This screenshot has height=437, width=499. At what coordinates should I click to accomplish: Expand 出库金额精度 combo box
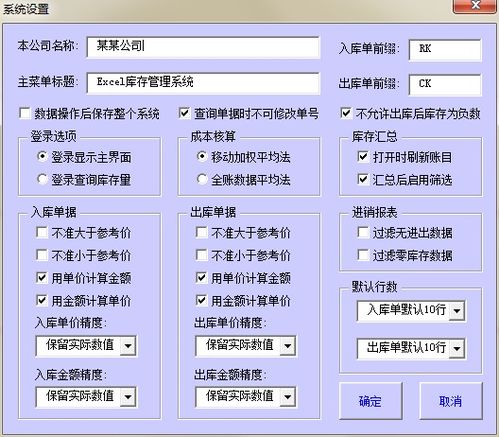coord(288,397)
